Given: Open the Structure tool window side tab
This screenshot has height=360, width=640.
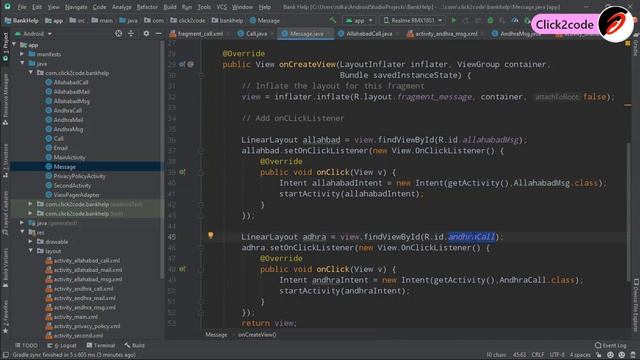Looking at the screenshot, I should pyautogui.click(x=5, y=160).
